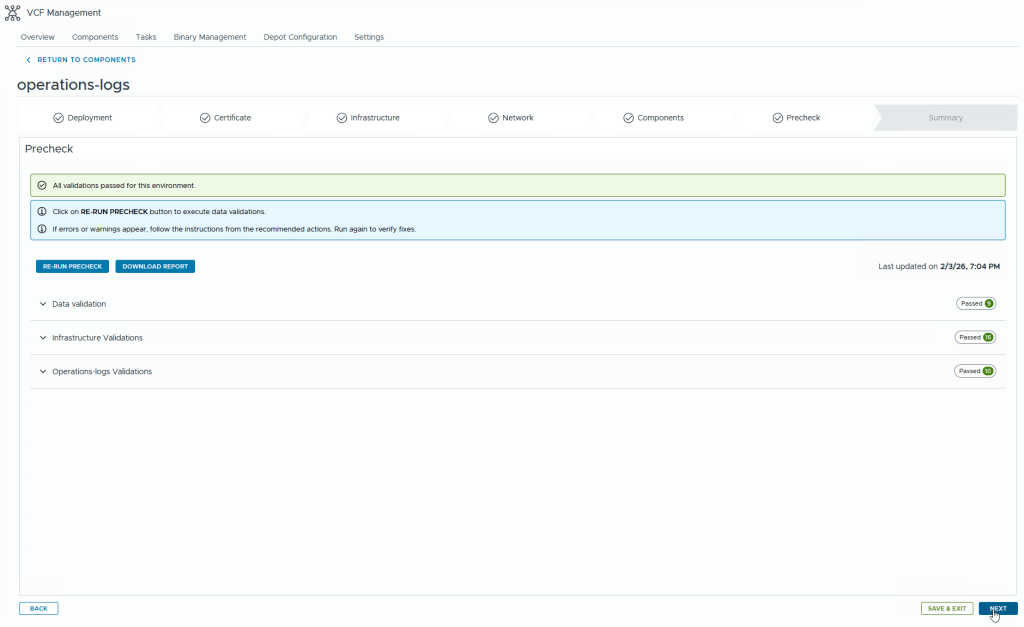Click the Infrastructure step checkmark icon

(x=341, y=118)
